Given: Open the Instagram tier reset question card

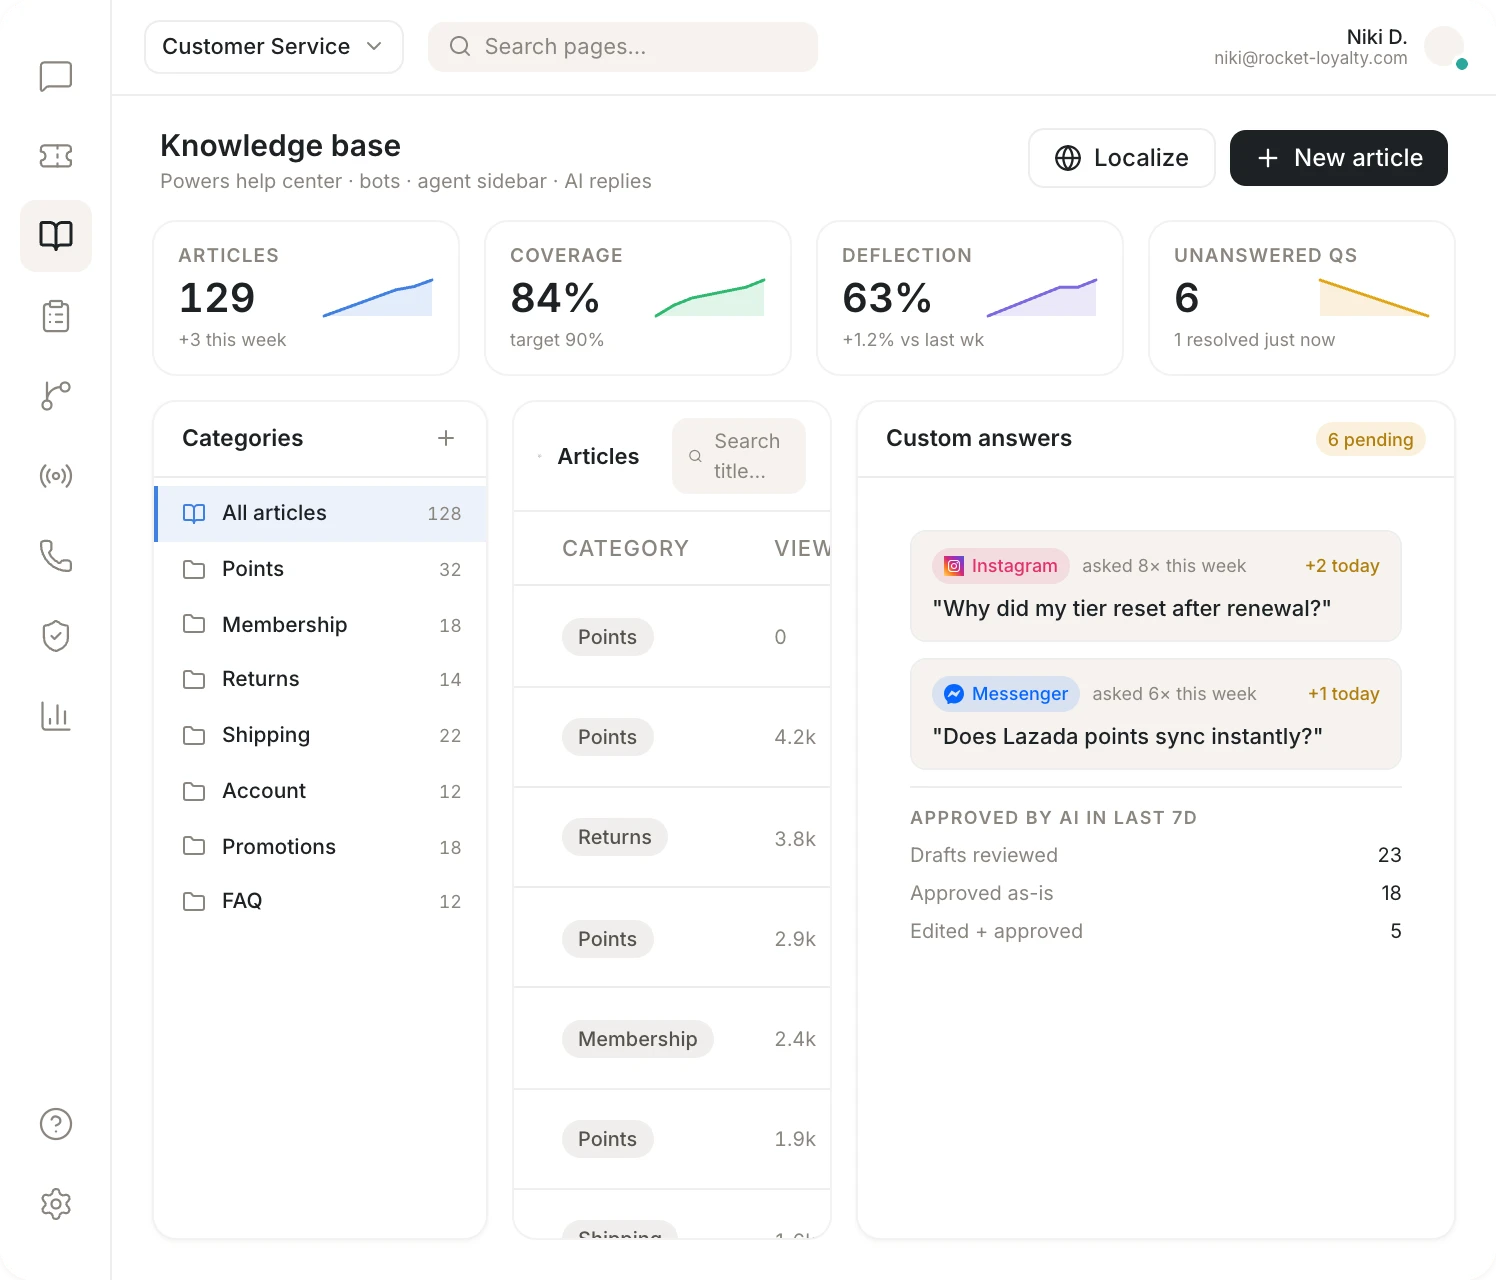Looking at the screenshot, I should [1156, 586].
